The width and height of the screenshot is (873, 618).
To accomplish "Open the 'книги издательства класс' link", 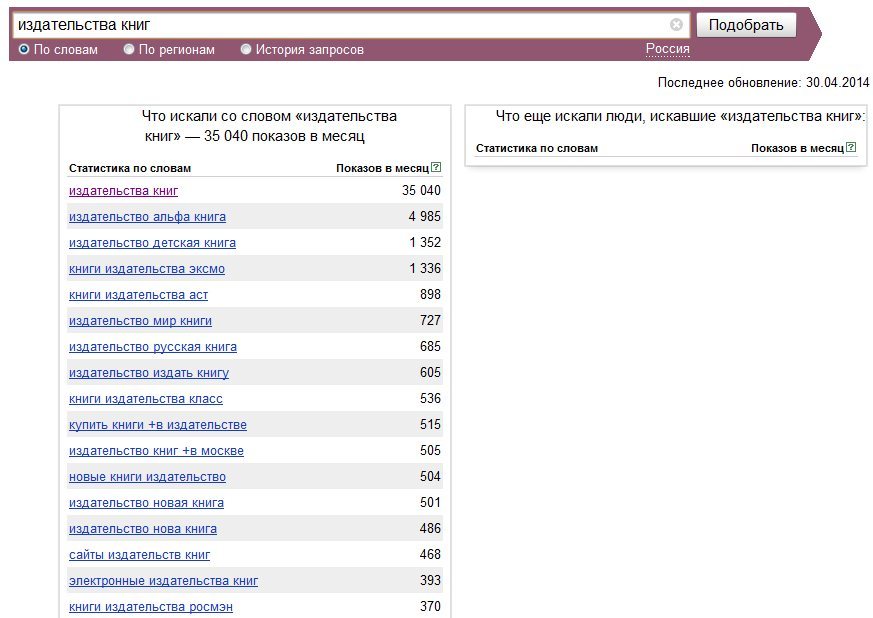I will [x=146, y=399].
